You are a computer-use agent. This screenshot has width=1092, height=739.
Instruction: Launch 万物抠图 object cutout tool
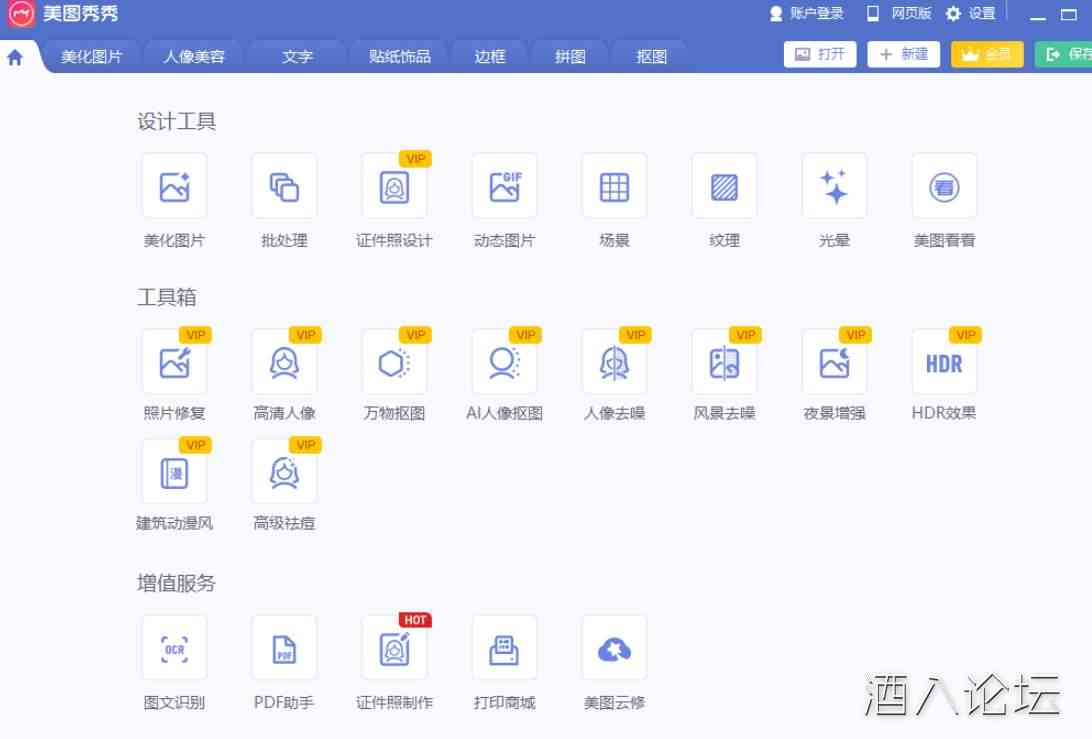click(x=394, y=362)
